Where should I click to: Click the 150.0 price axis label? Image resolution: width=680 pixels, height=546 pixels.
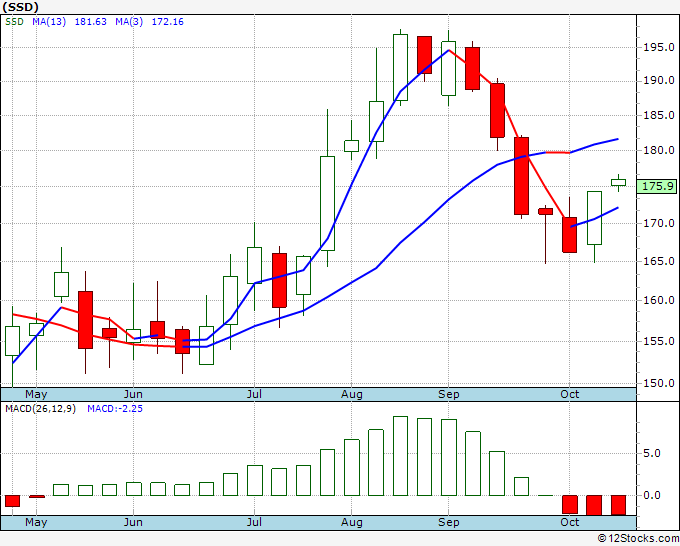tap(658, 383)
